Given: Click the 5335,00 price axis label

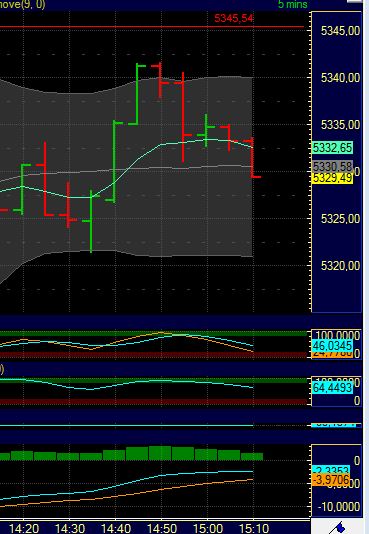Looking at the screenshot, I should tap(340, 125).
